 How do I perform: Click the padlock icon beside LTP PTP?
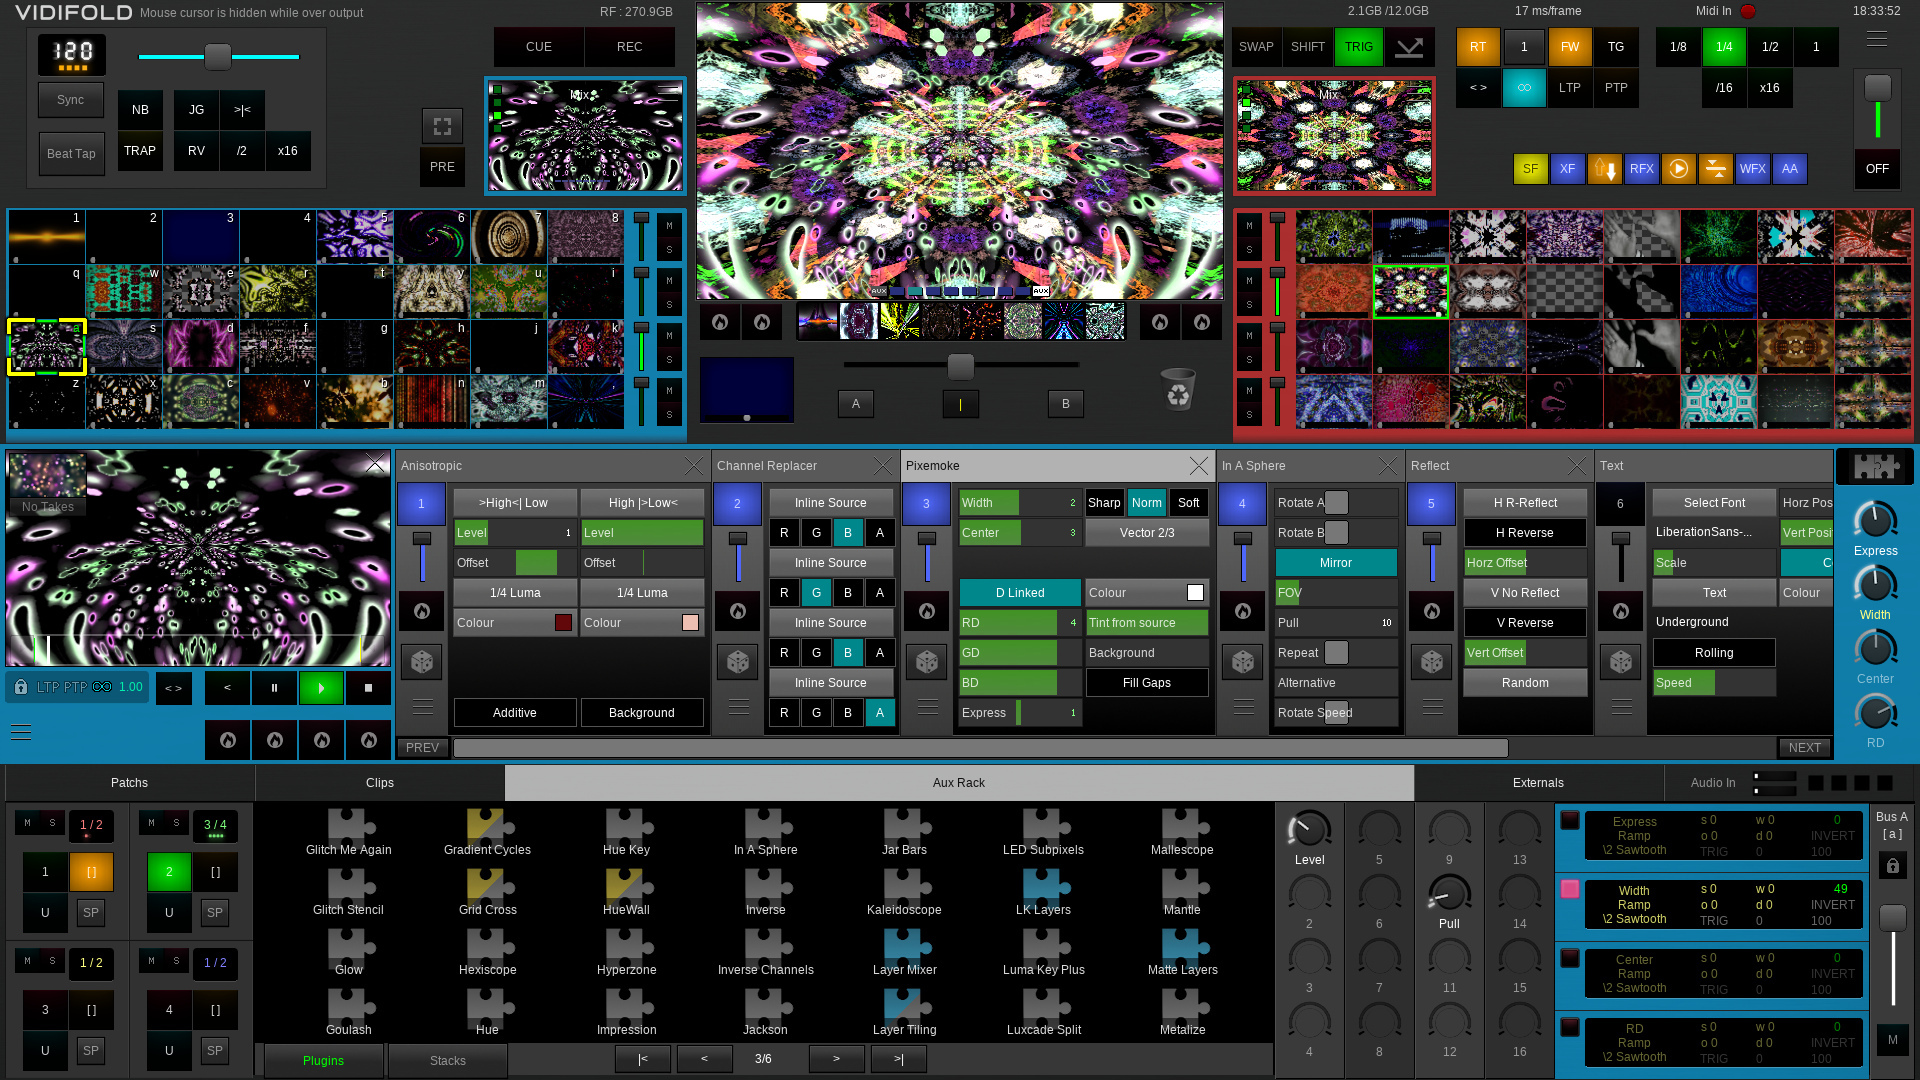21,687
